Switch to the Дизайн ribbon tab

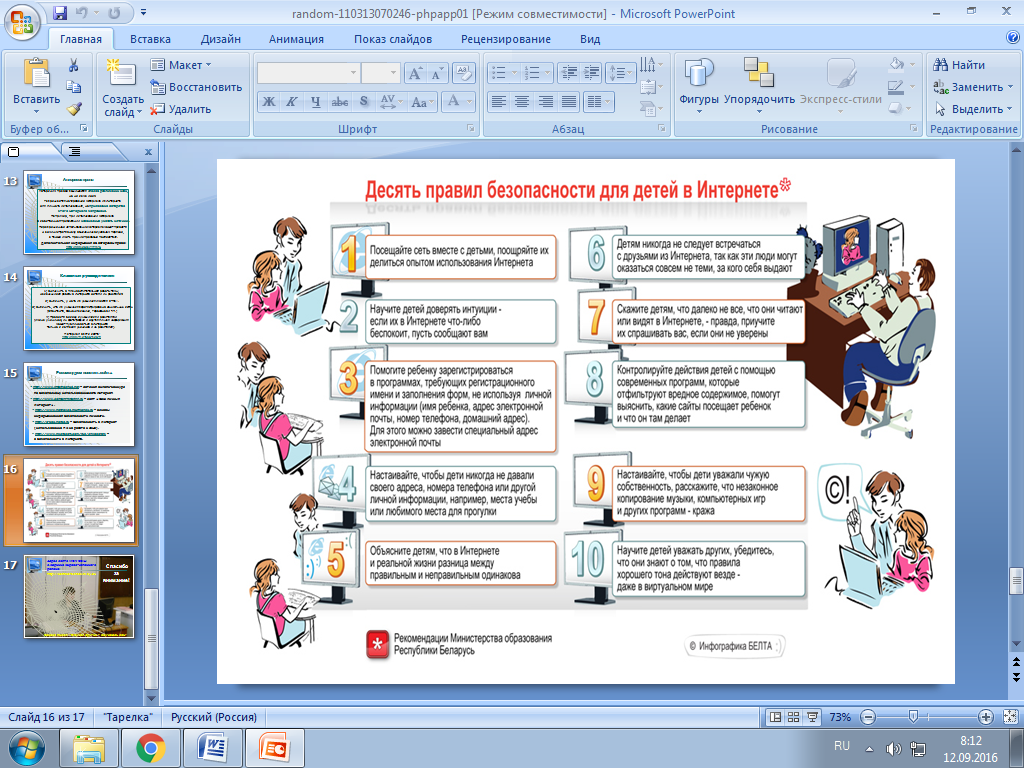[221, 39]
